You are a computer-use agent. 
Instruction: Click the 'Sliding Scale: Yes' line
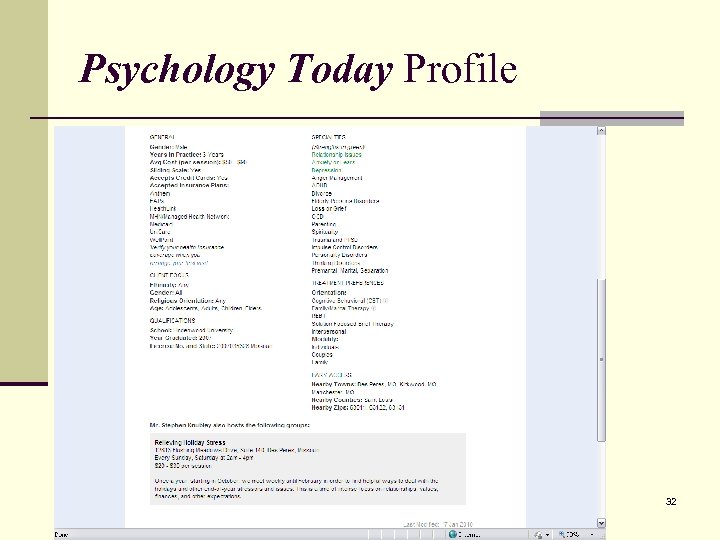tap(175, 170)
